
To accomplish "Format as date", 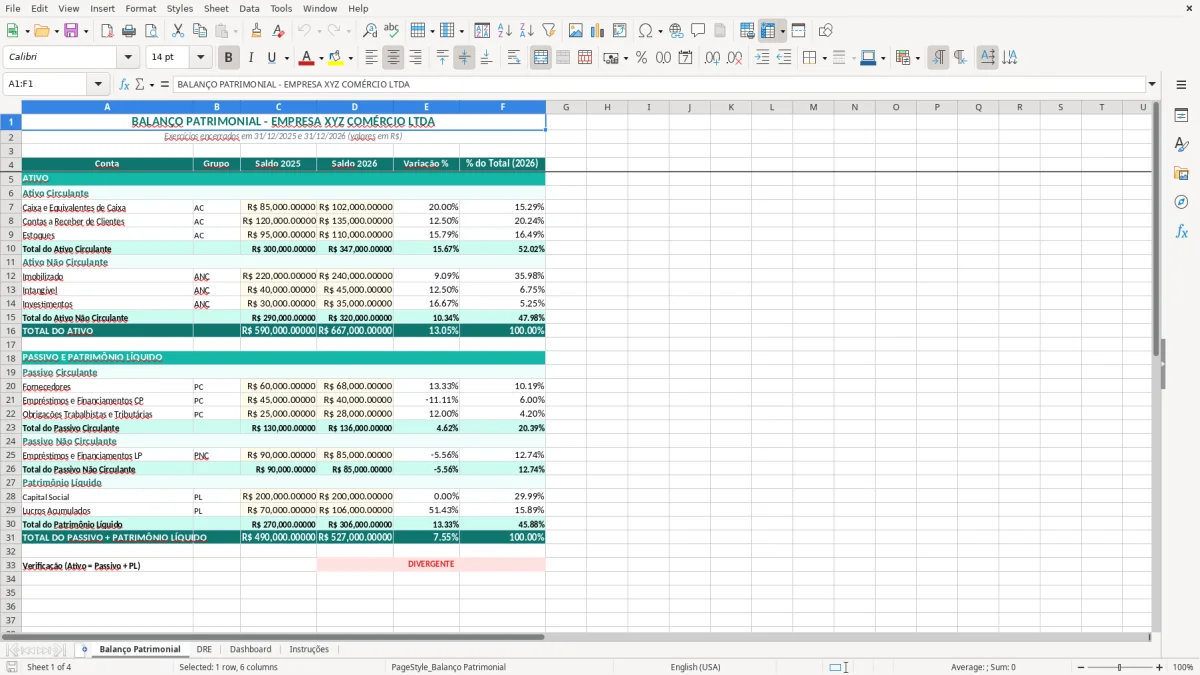I will pos(686,58).
